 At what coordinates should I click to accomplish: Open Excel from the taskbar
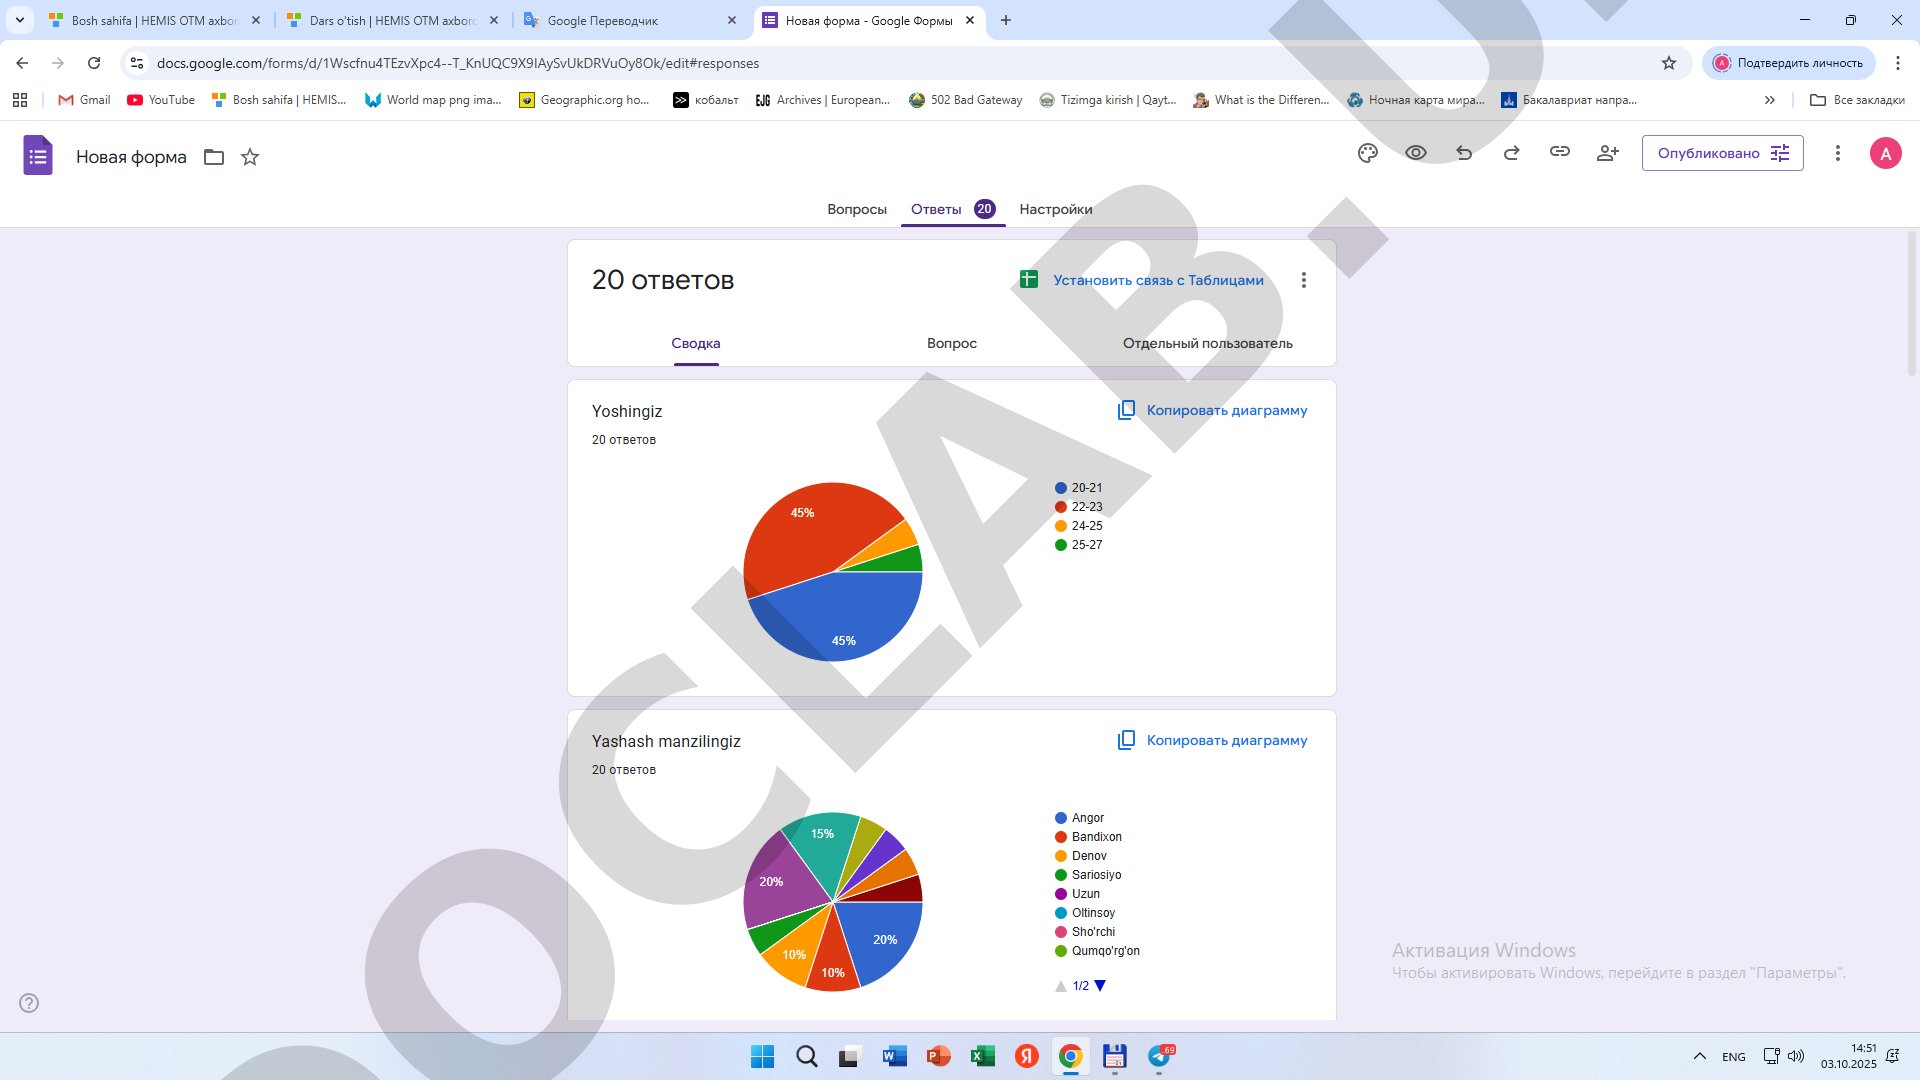982,1056
